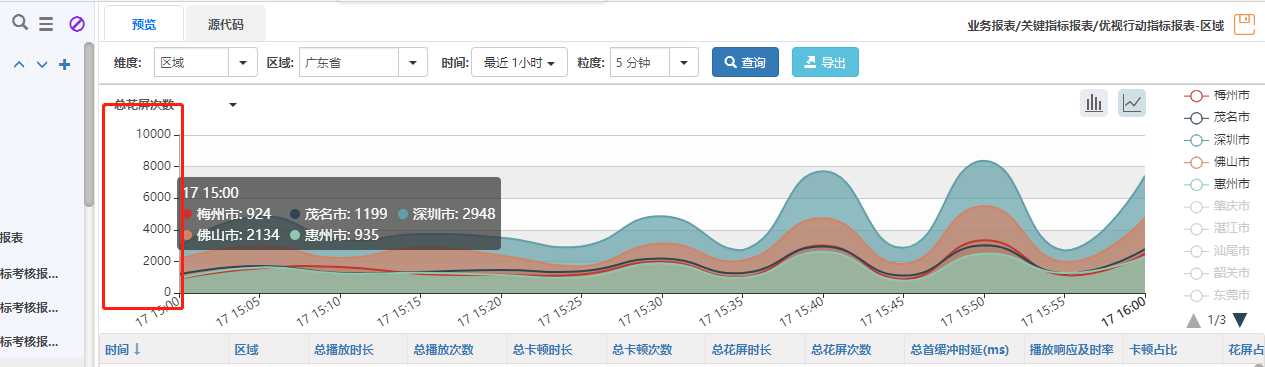Enable 韶关市 series in legend
The width and height of the screenshot is (1265, 367).
click(1217, 273)
